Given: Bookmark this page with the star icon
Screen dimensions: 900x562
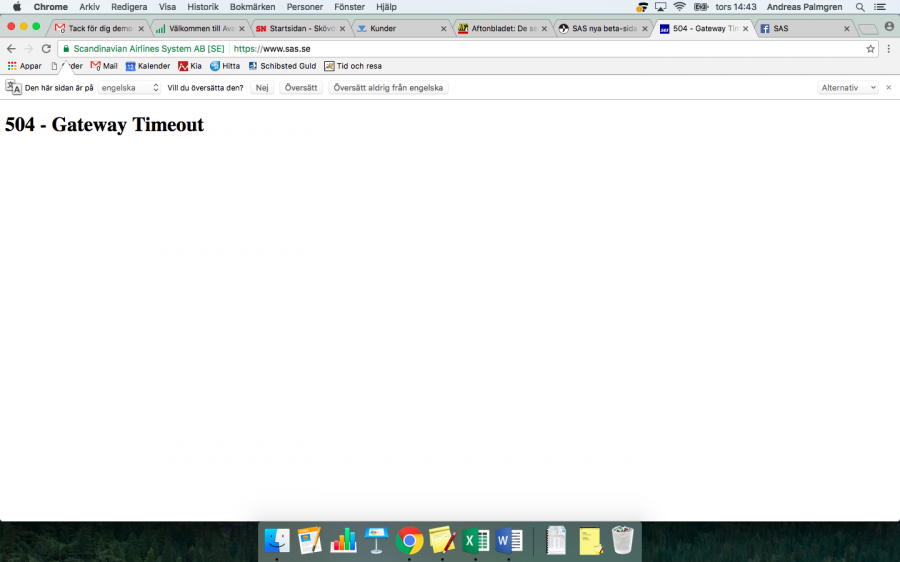Looking at the screenshot, I should (870, 48).
